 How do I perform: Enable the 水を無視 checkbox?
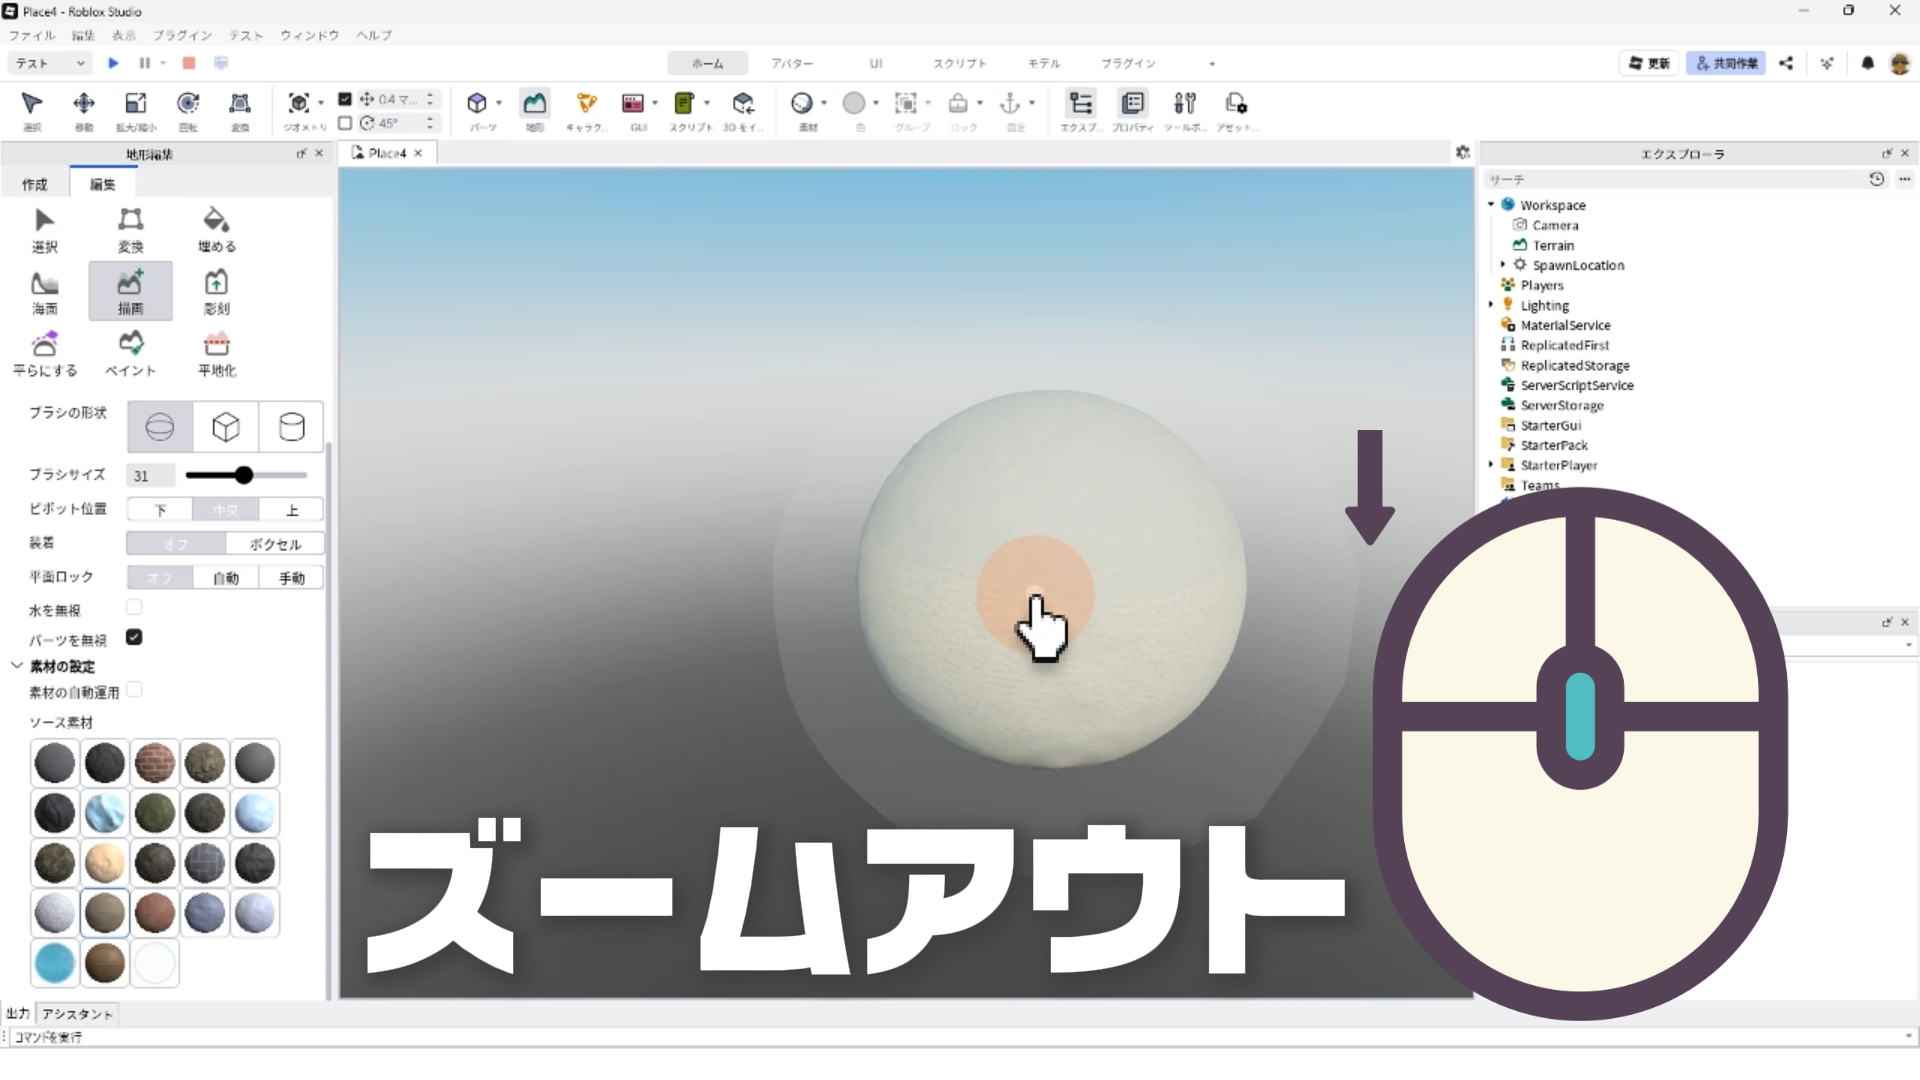[134, 607]
